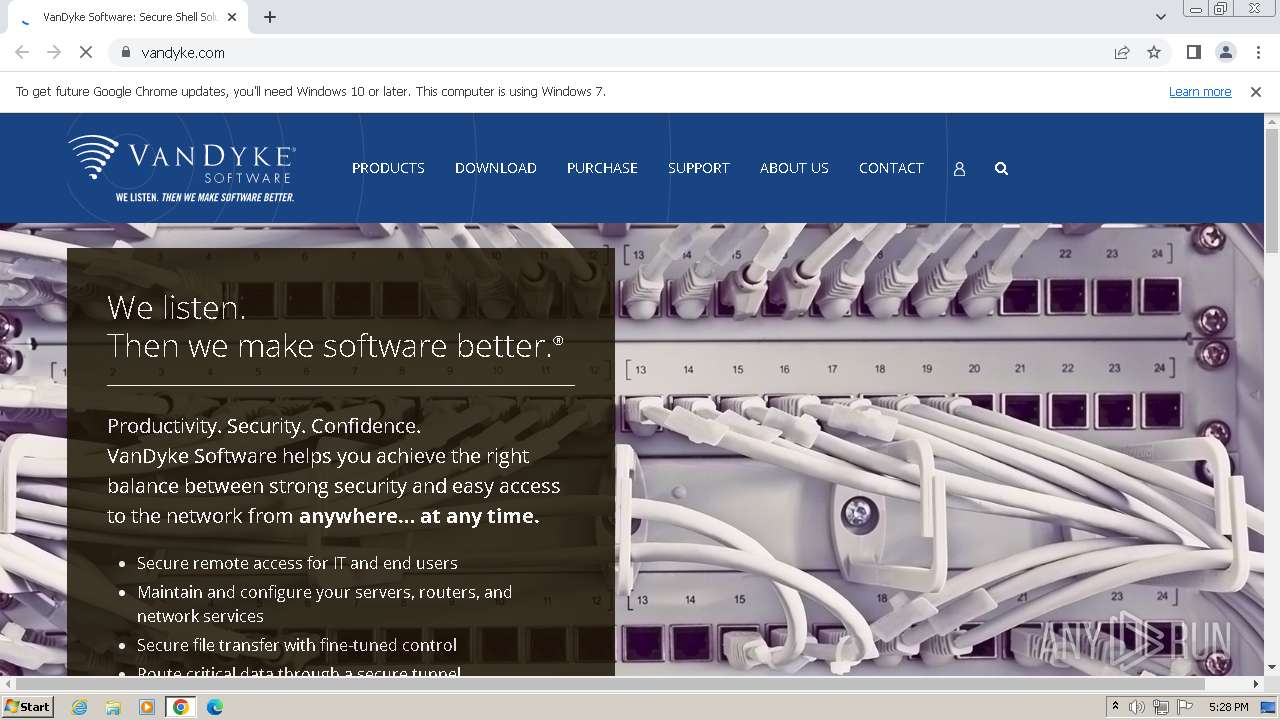1280x720 pixels.
Task: Show hidden system tray icons
Action: [1115, 707]
